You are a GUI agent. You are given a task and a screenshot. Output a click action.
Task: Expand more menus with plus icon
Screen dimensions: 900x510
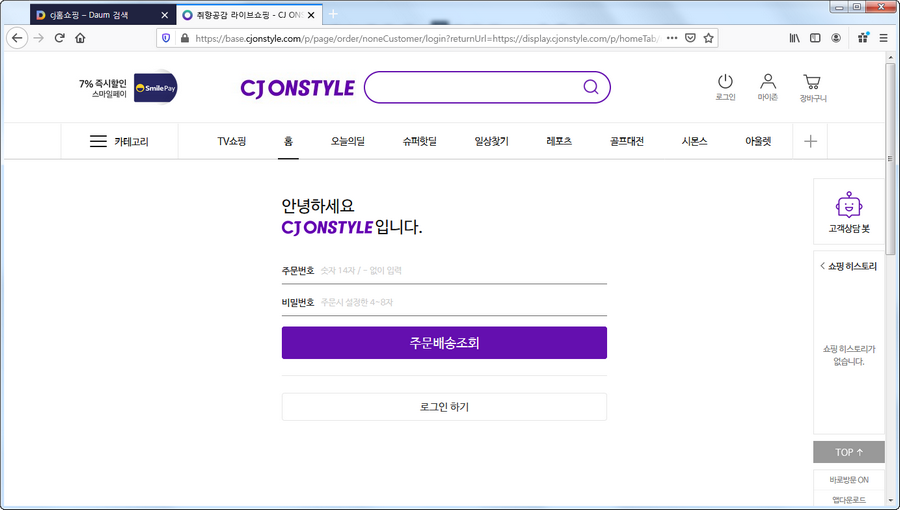click(x=810, y=141)
